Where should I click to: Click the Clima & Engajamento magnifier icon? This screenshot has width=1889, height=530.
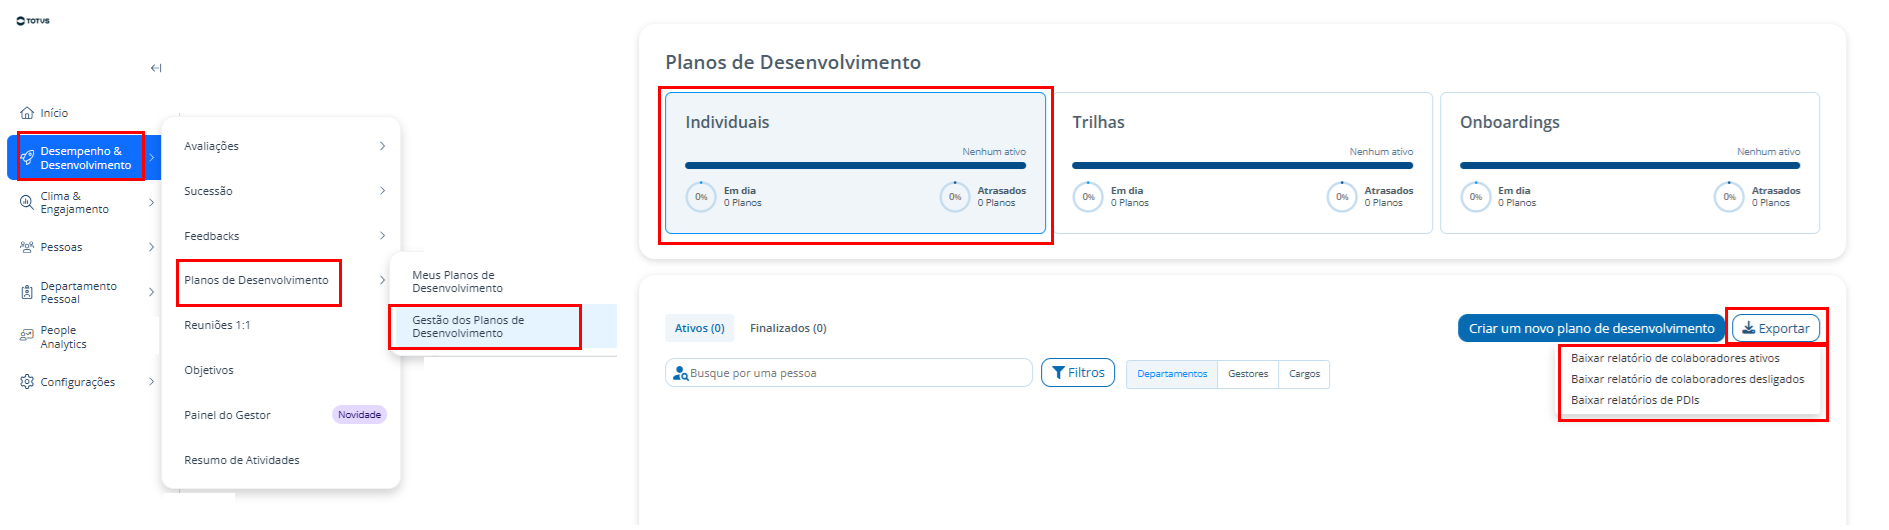(27, 202)
